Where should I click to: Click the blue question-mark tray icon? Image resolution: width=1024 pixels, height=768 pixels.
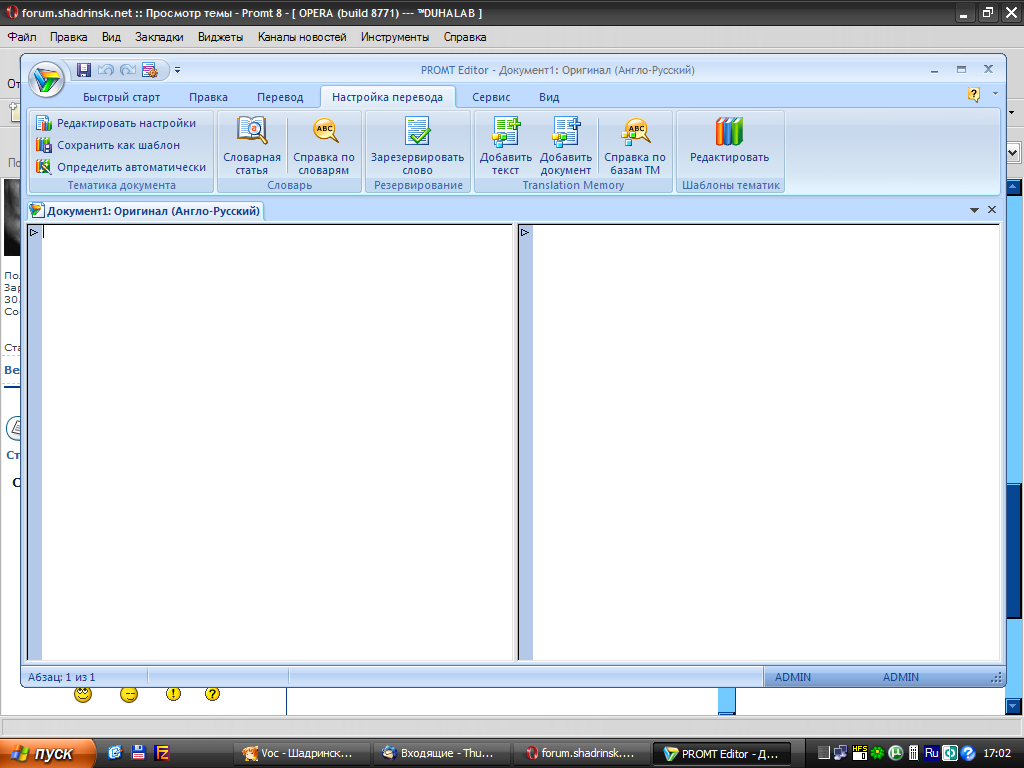click(968, 753)
